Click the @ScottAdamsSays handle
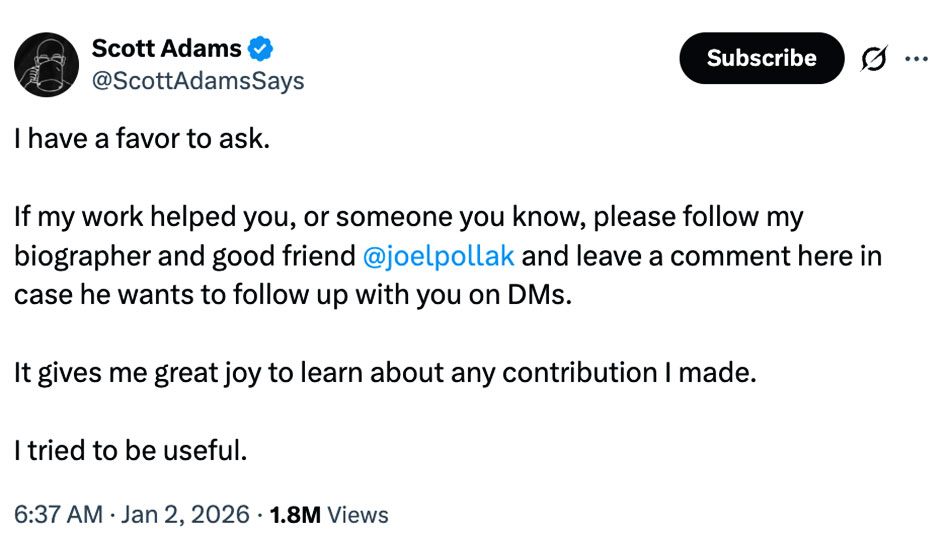 (198, 81)
